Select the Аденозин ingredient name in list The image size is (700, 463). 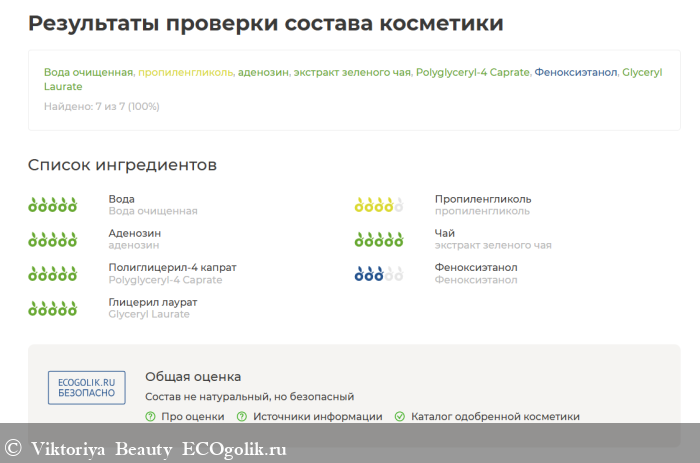click(134, 233)
